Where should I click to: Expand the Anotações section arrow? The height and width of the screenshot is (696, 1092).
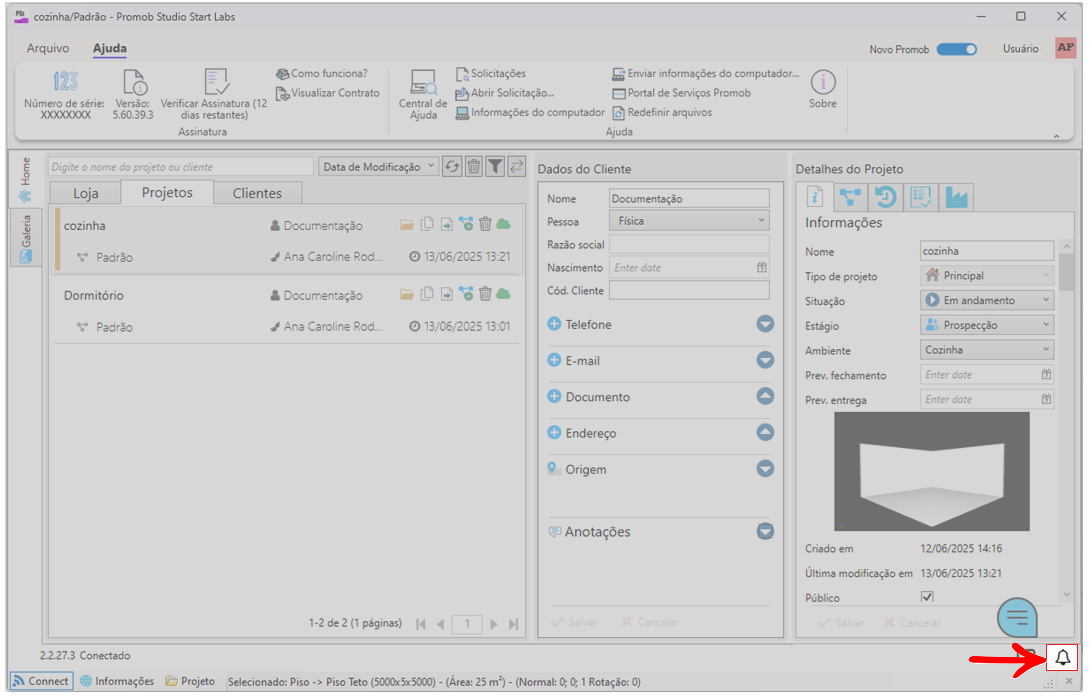tap(765, 532)
